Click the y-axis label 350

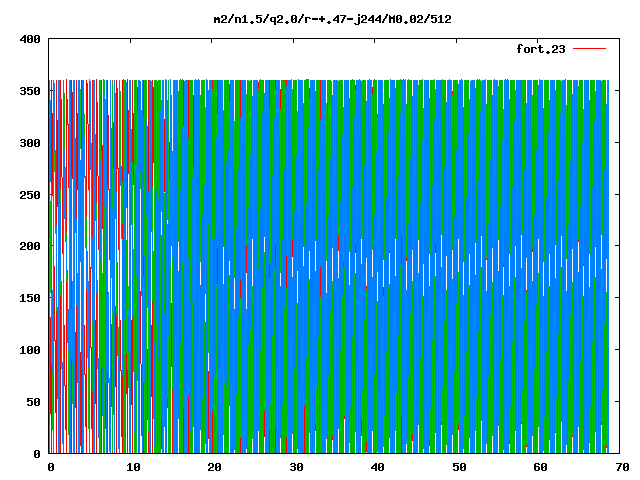click(30, 91)
